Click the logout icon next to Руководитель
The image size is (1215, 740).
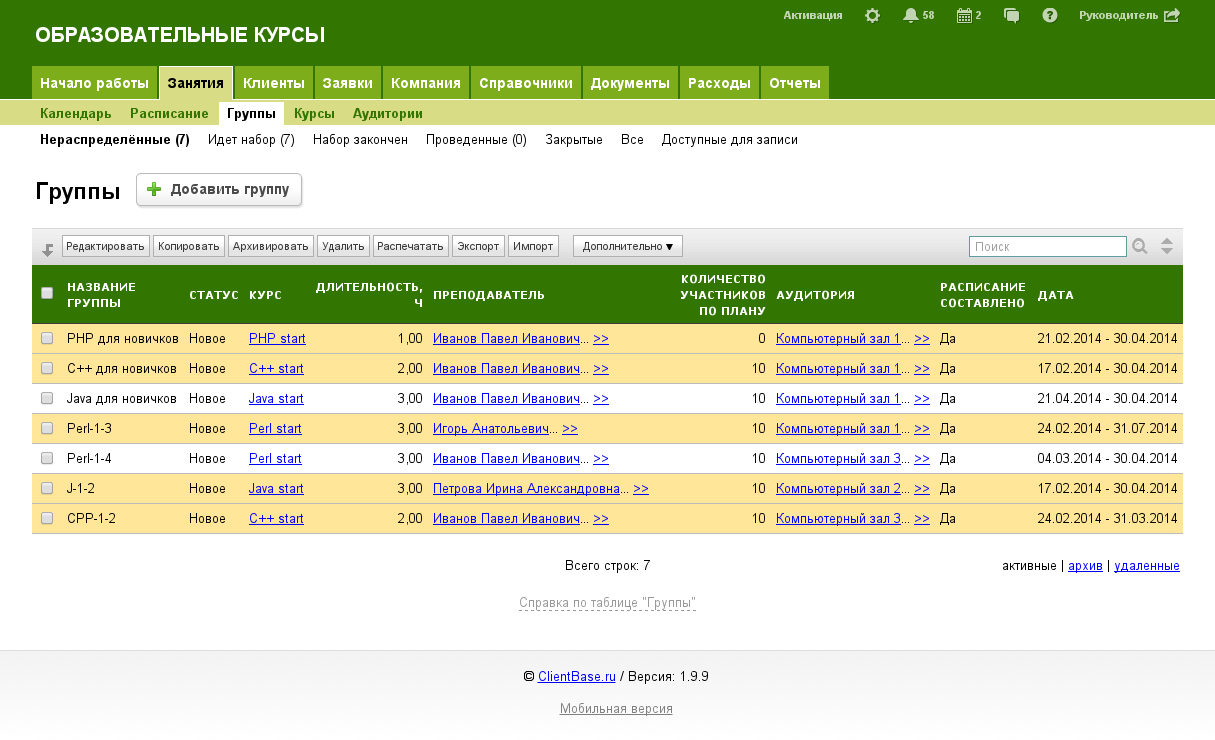pos(1172,15)
